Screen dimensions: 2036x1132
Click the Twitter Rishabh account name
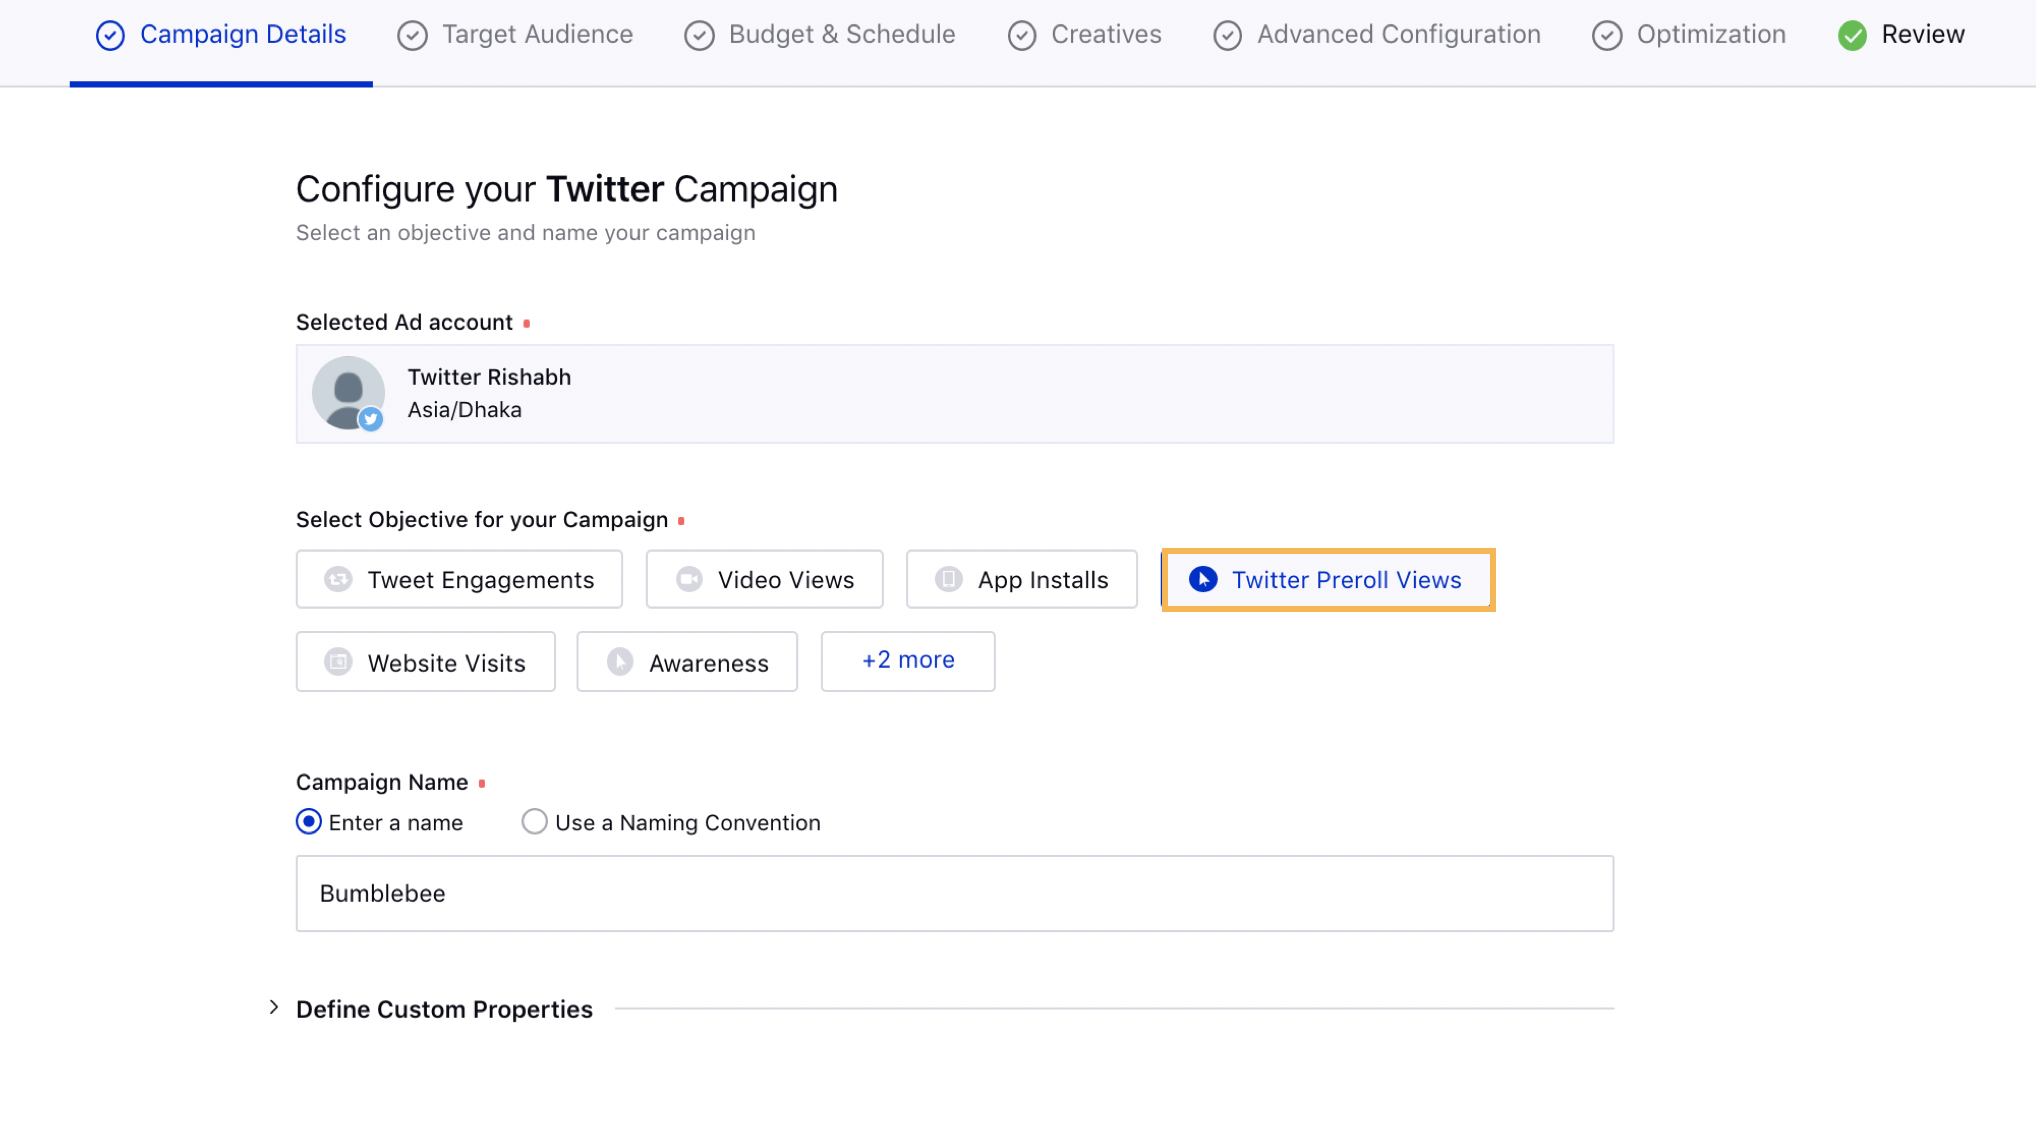(489, 377)
